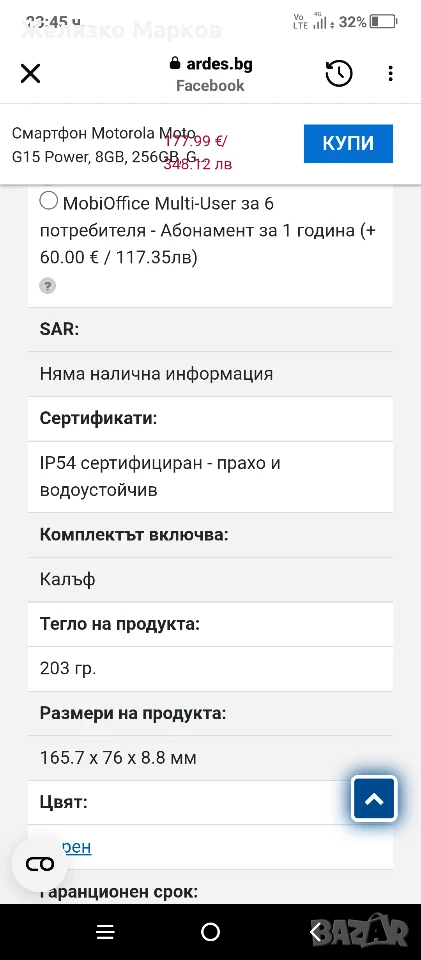Tap the scroll-to-top arrow button
Screen dimensions: 421x960
374,798
